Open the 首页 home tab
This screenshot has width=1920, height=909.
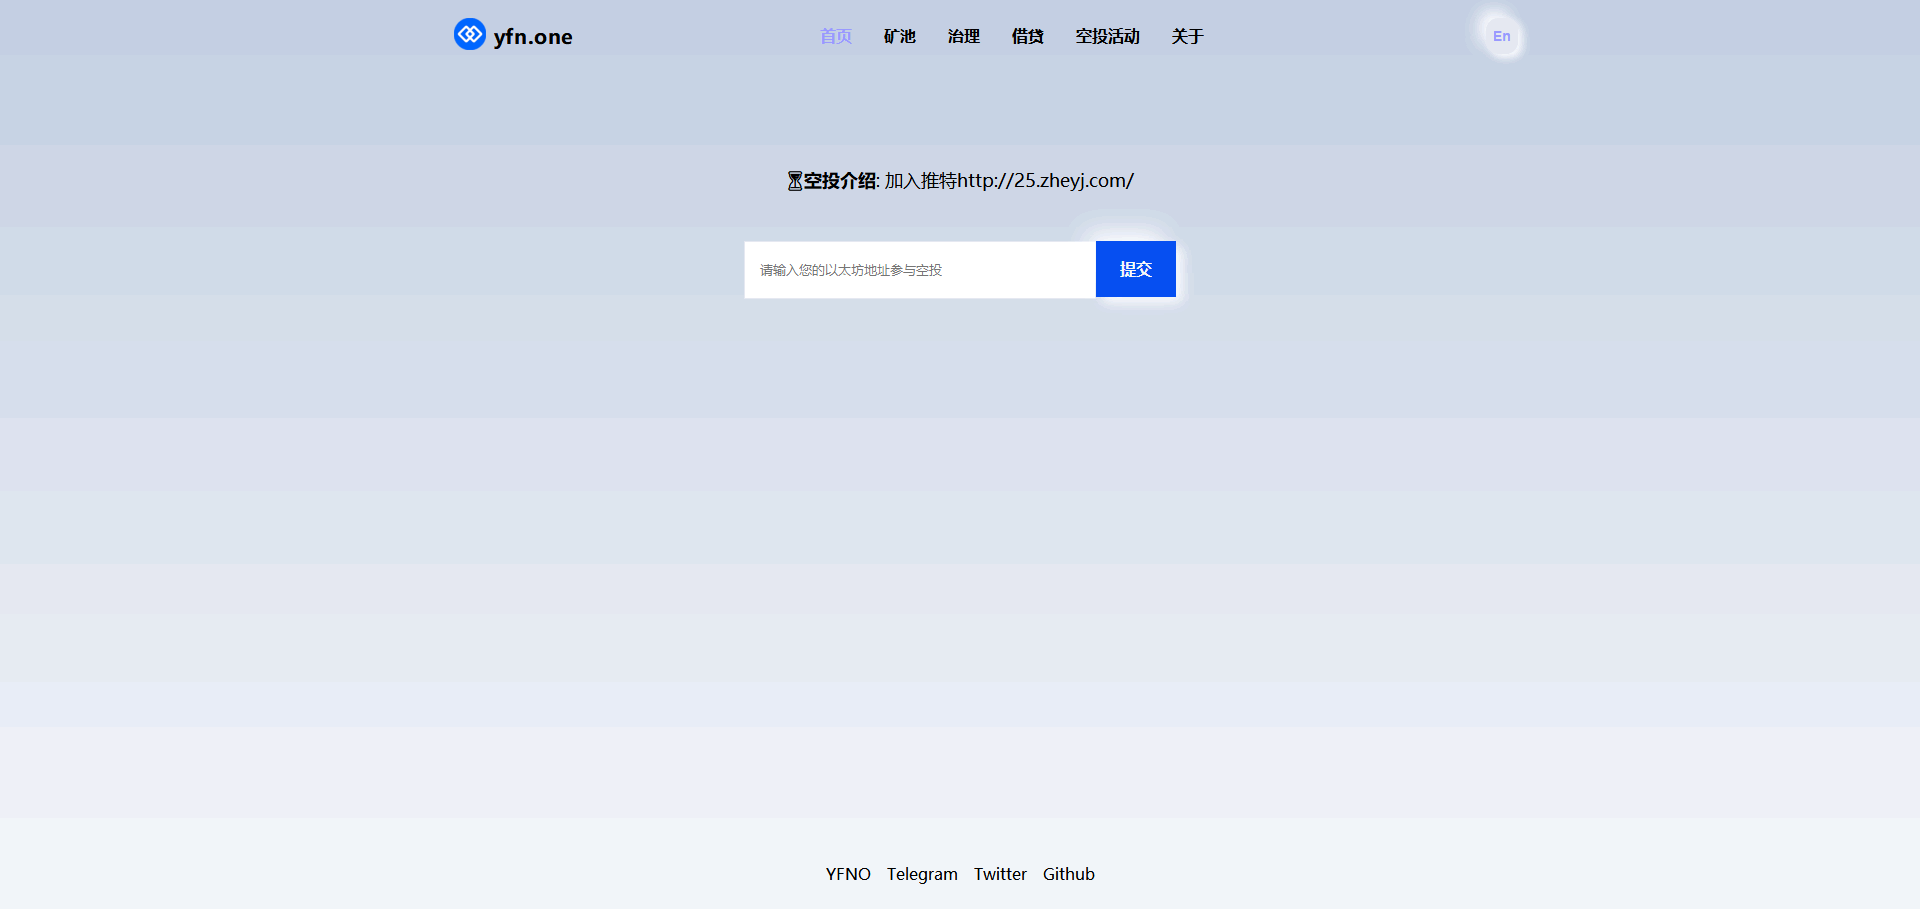835,37
